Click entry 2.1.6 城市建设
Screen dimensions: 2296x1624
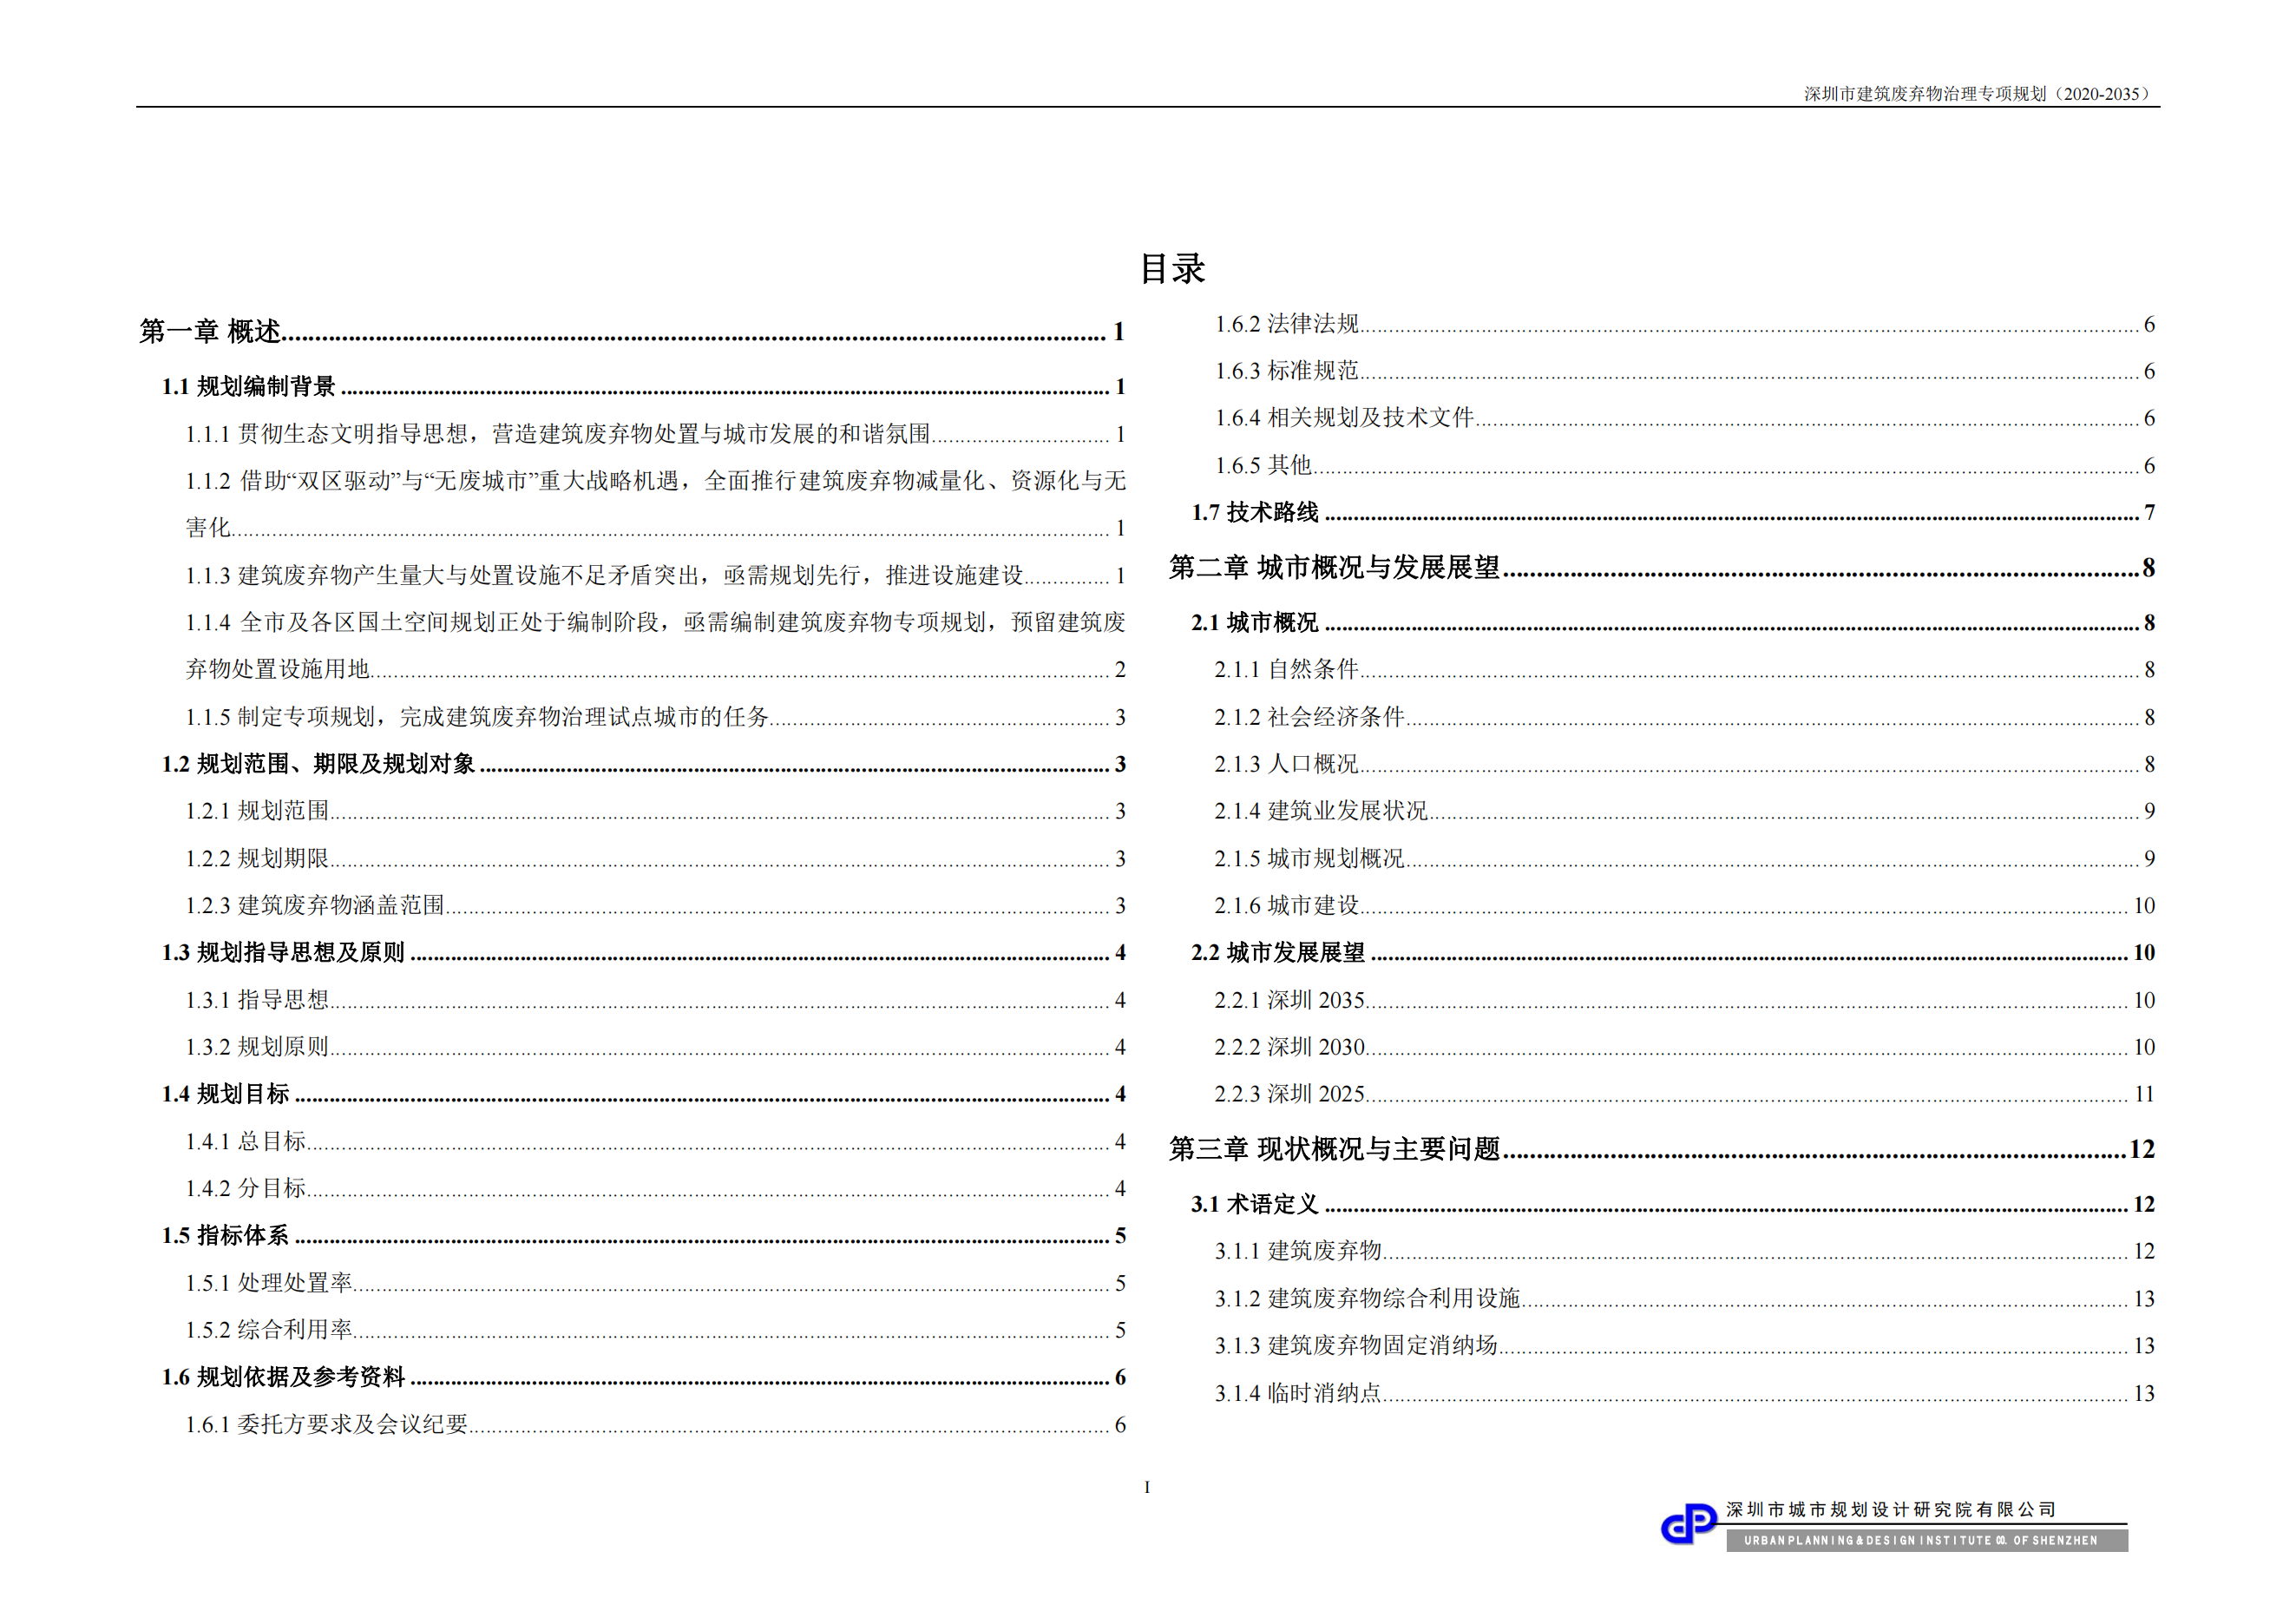tap(1684, 905)
